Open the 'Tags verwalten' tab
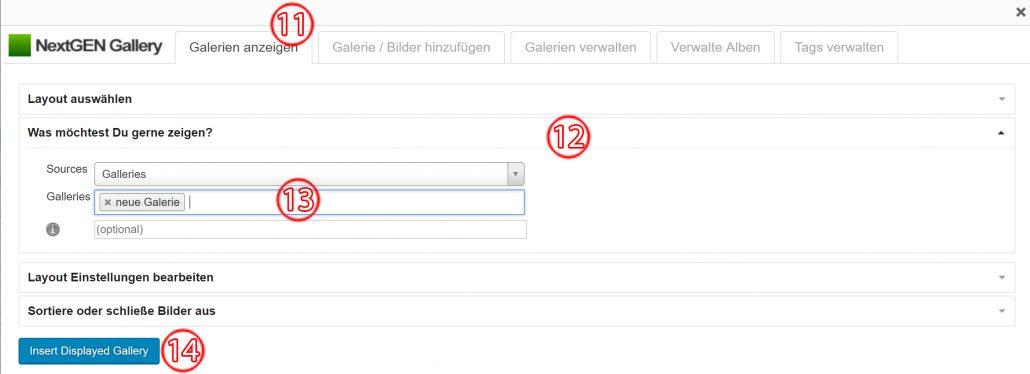1030x374 pixels. pyautogui.click(x=839, y=47)
